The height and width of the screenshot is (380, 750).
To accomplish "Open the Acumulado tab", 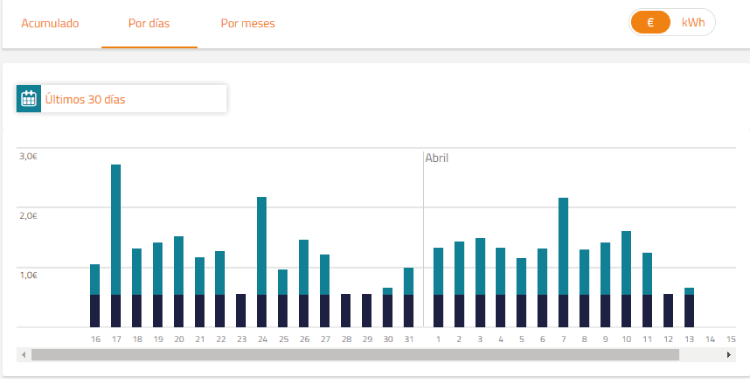I will [x=50, y=23].
